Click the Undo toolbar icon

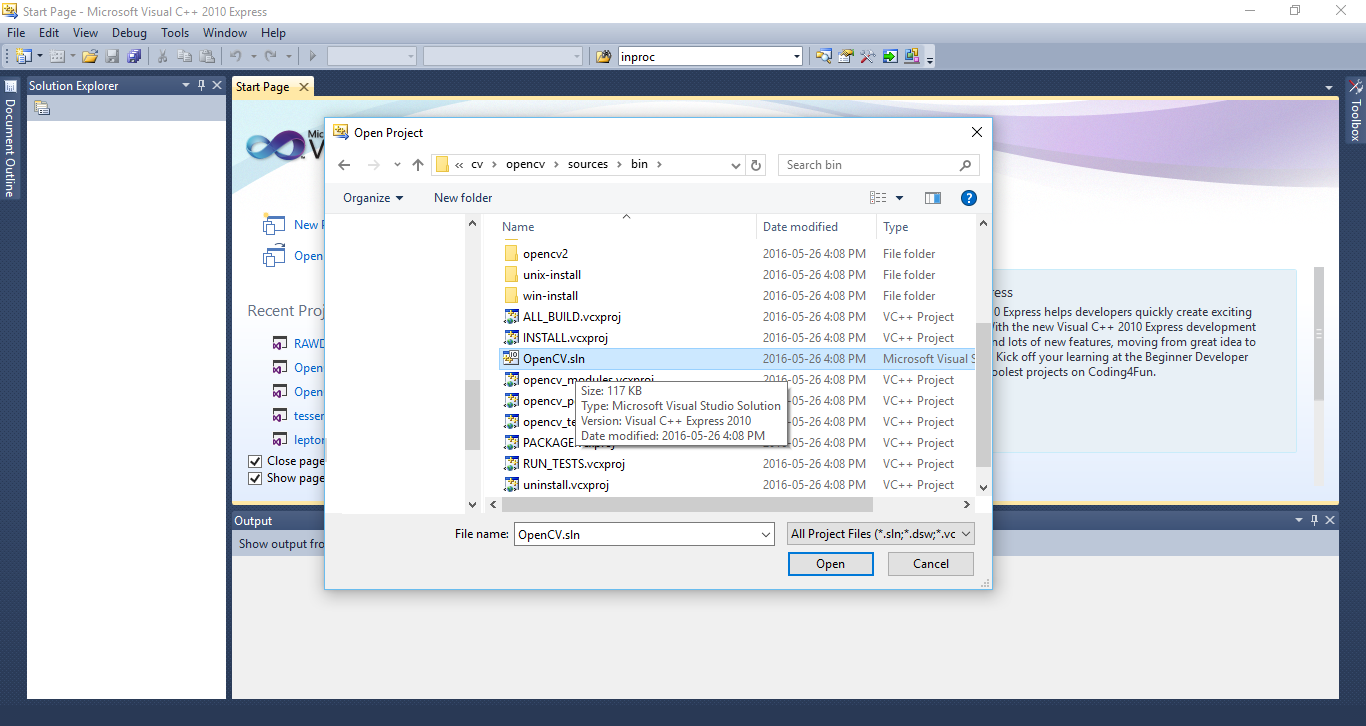[x=236, y=57]
